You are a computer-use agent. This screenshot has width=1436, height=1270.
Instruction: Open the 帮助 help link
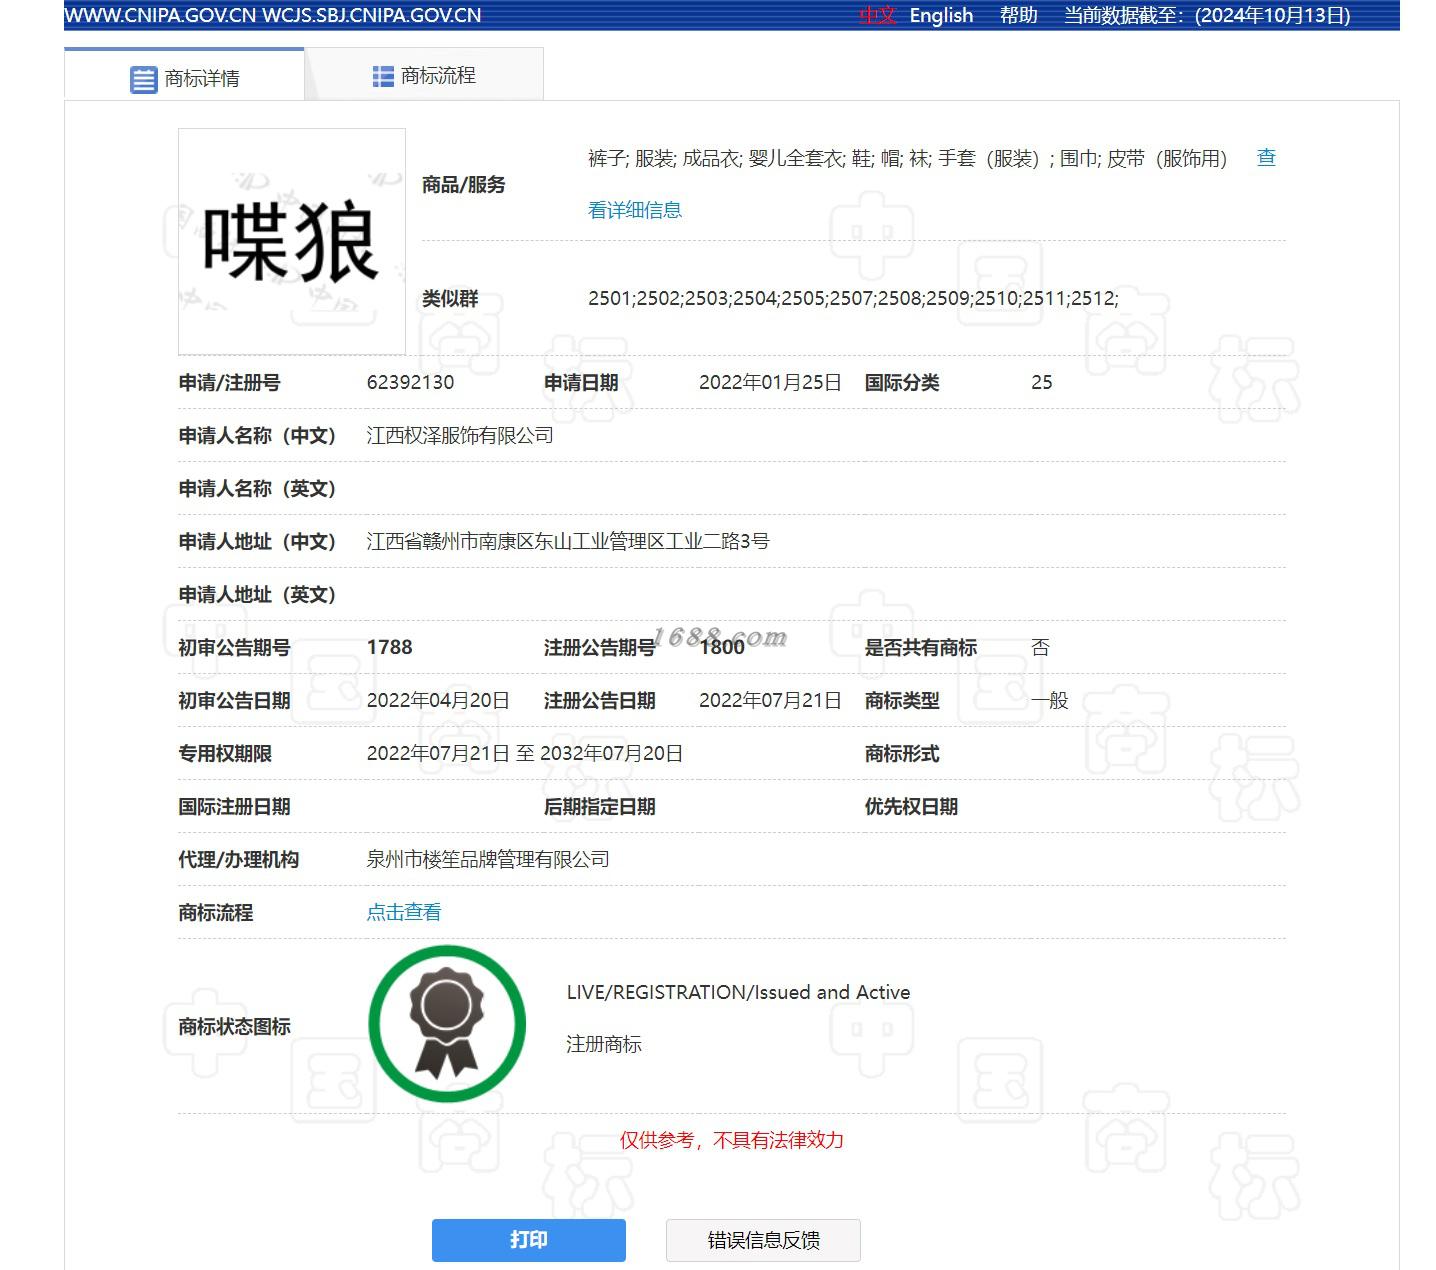click(x=1018, y=15)
